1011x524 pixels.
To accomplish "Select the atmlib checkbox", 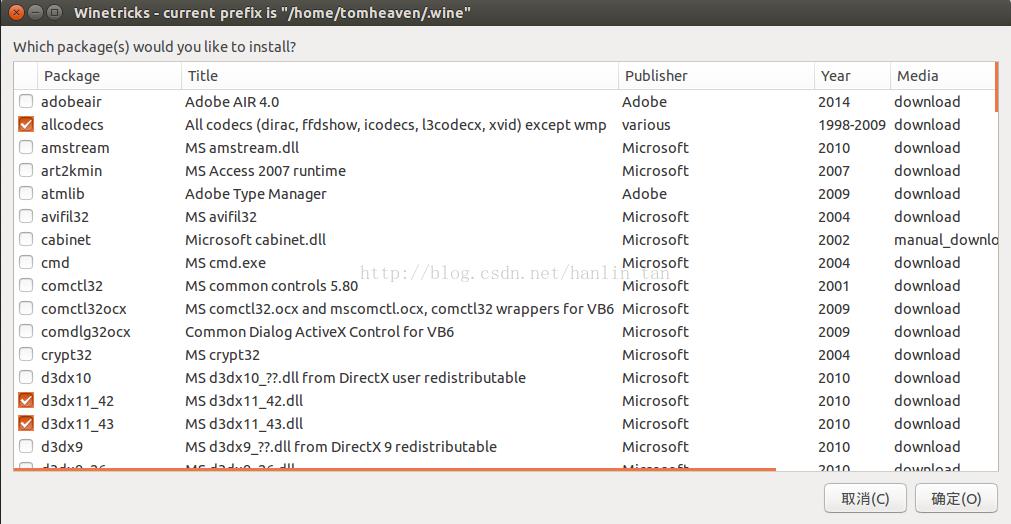I will tap(26, 193).
